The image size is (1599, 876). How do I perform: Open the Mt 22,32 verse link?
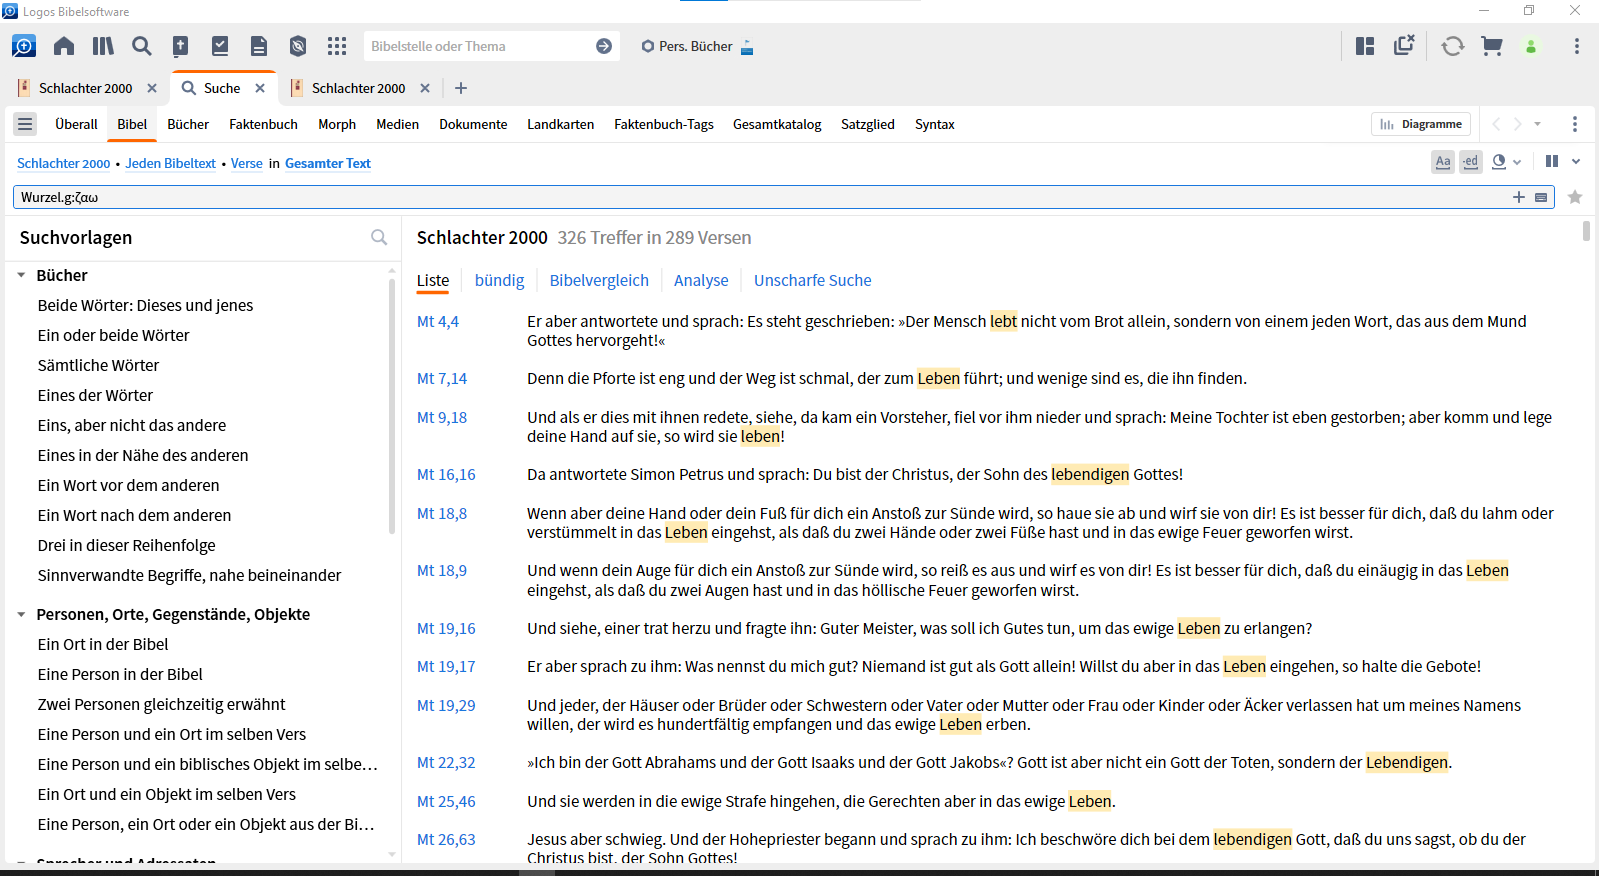[446, 762]
